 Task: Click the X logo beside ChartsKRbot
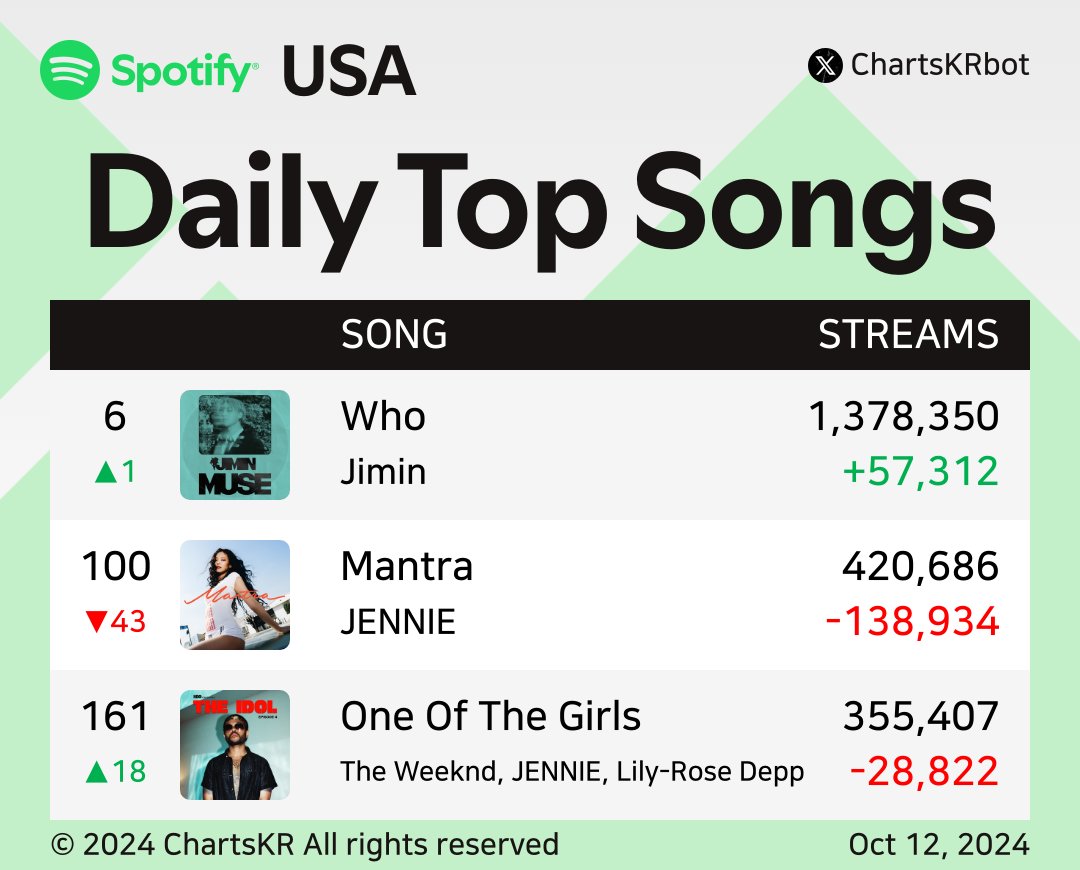coord(825,66)
